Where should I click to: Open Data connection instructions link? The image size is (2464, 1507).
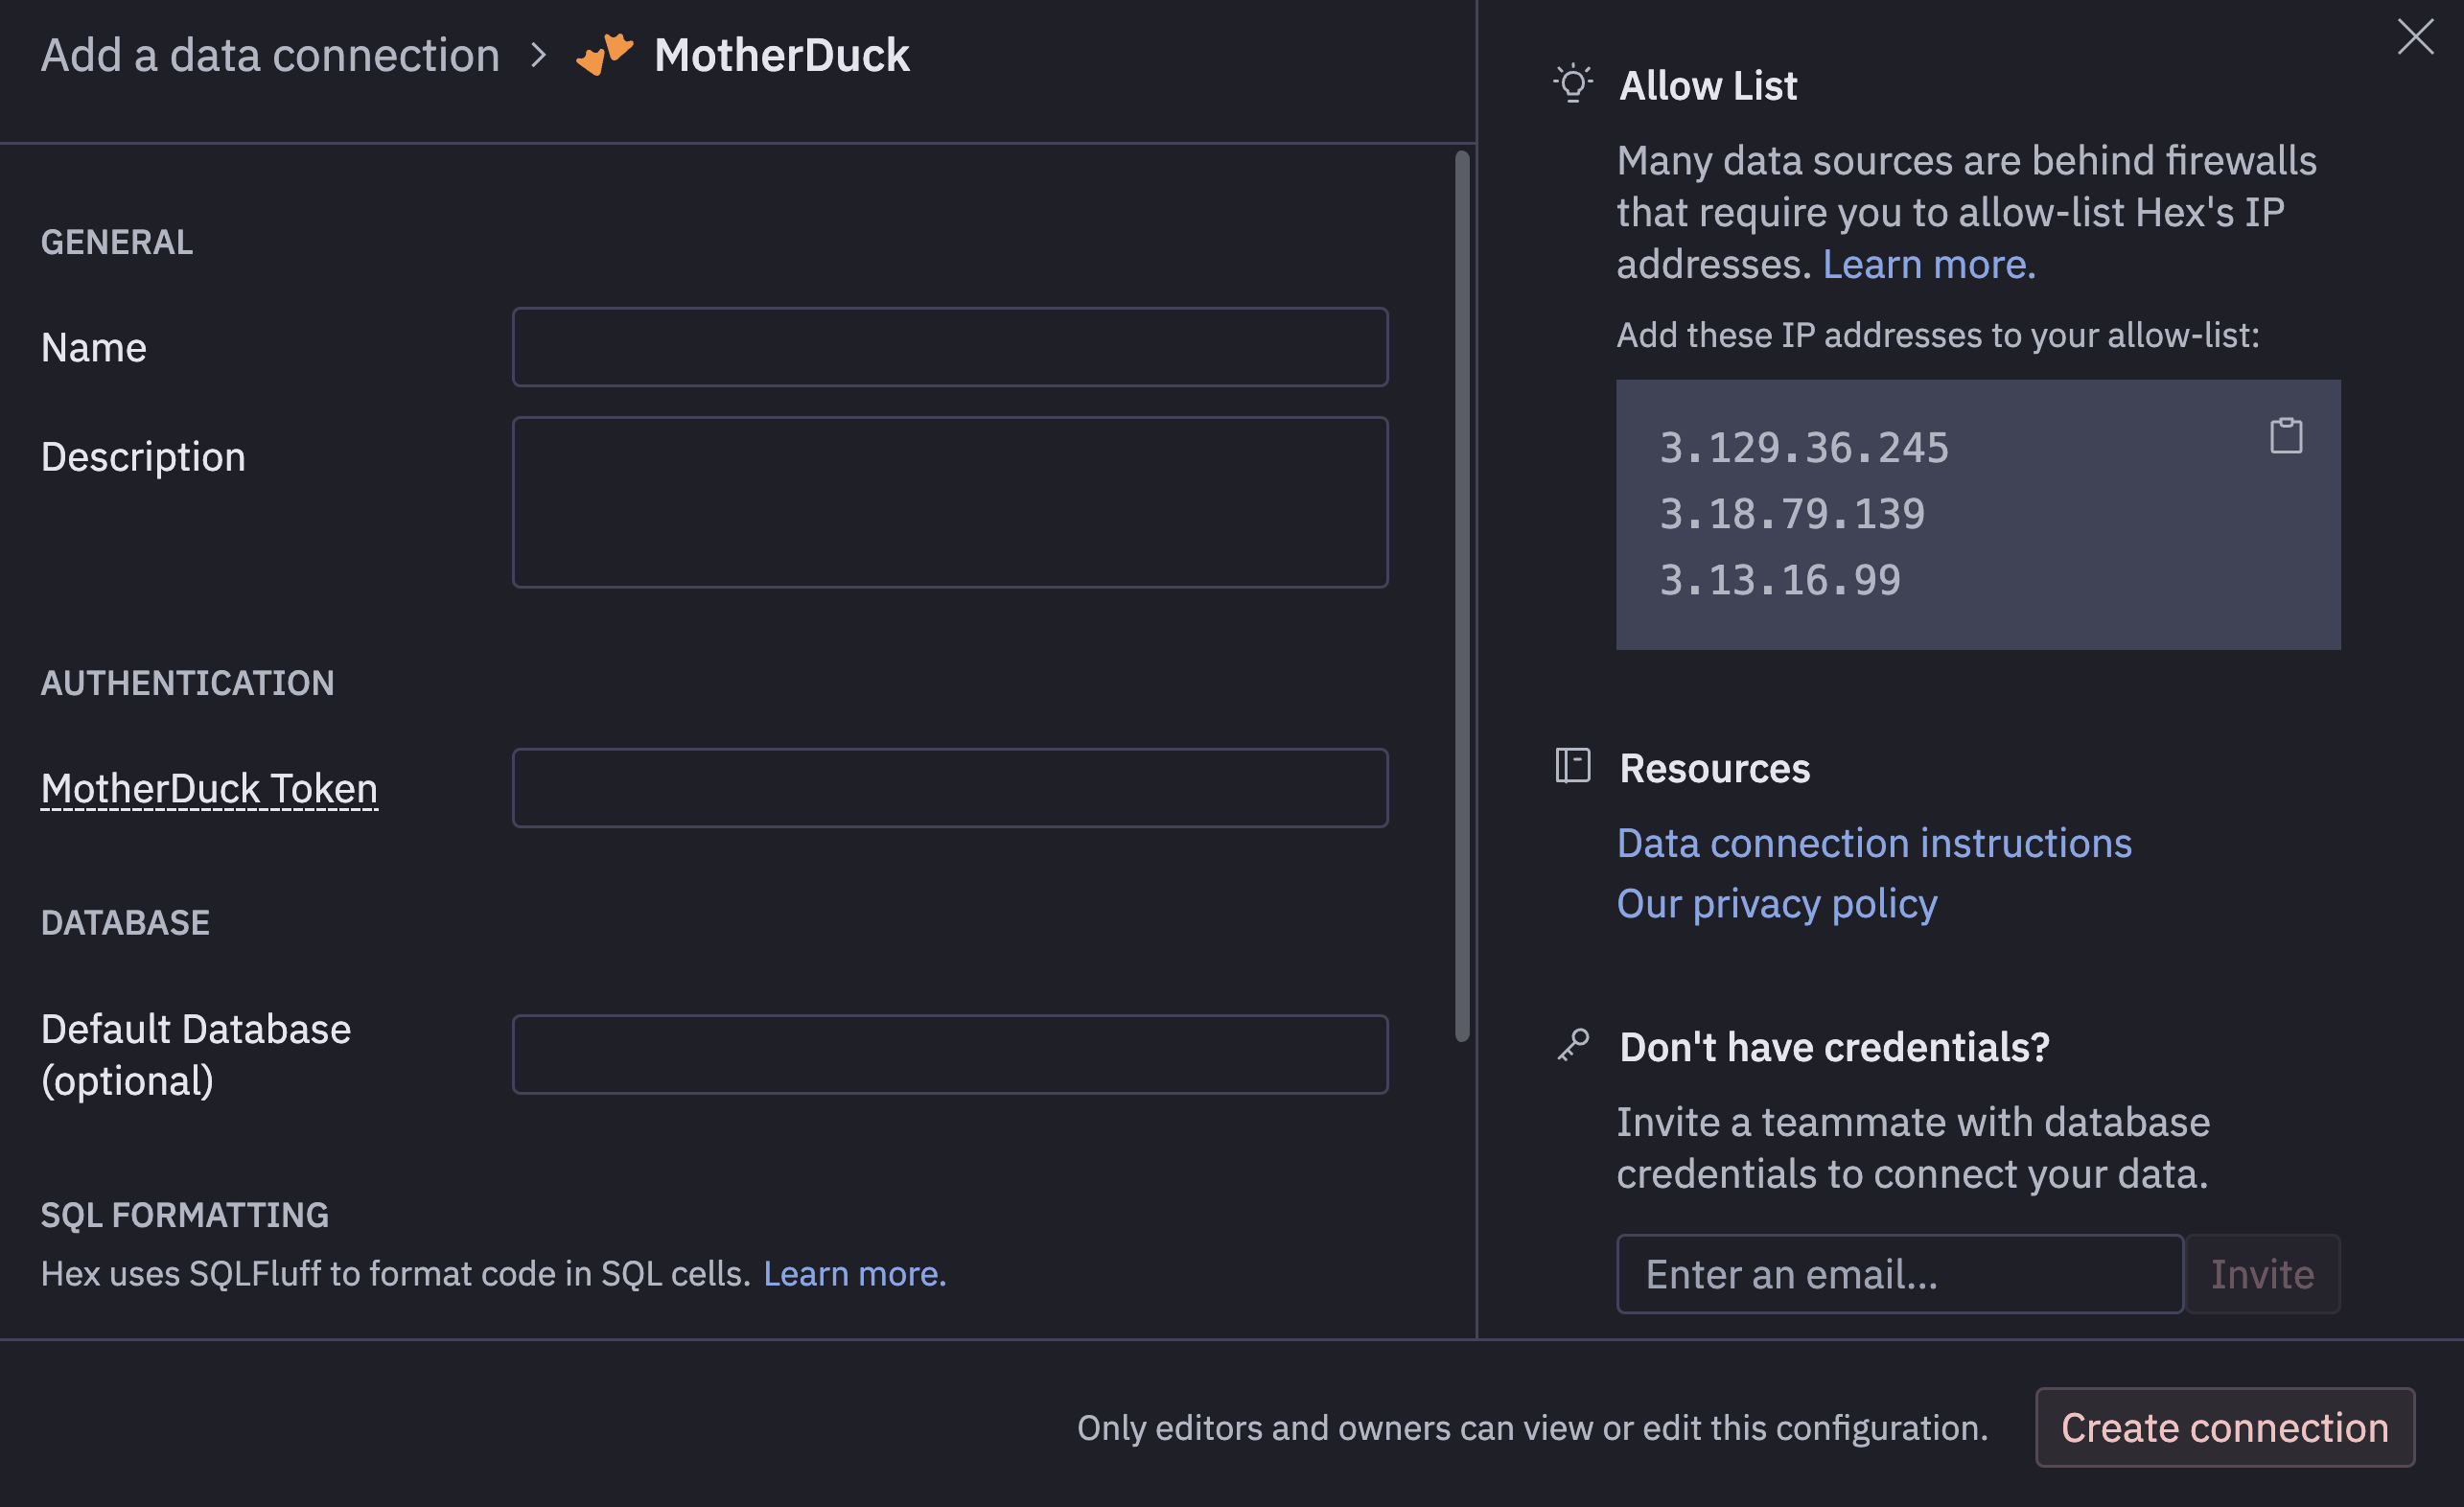click(1873, 843)
